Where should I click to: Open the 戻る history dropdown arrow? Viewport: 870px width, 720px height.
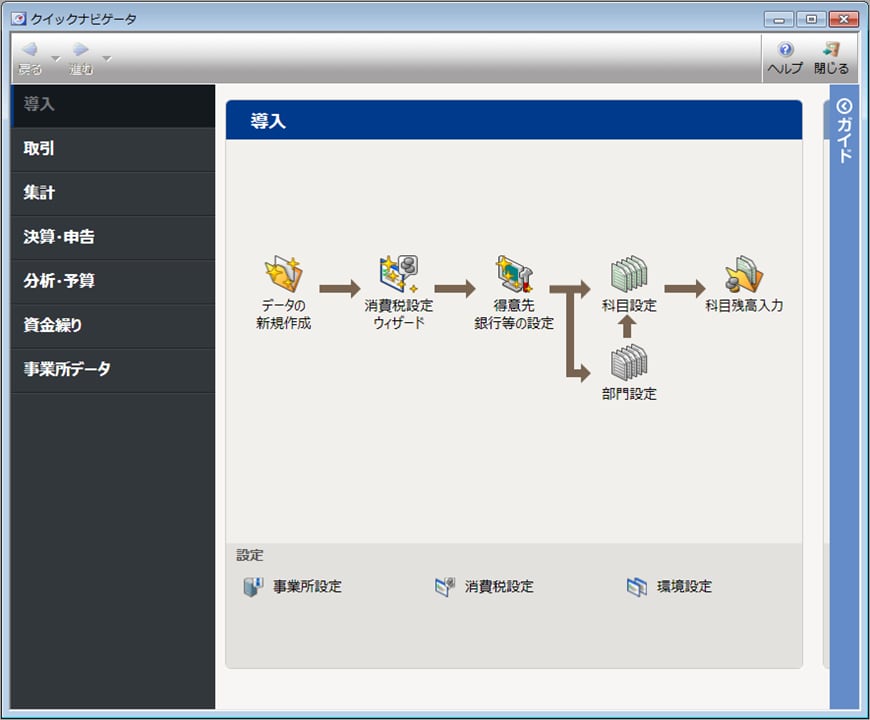click(x=56, y=58)
